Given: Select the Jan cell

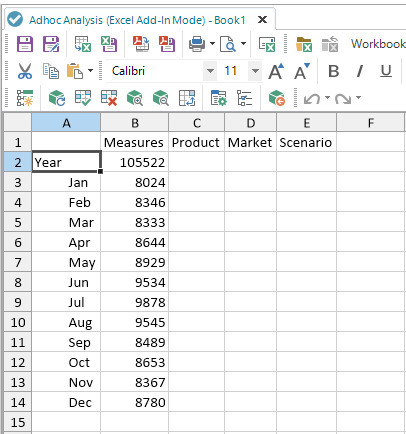Looking at the screenshot, I should pos(66,182).
